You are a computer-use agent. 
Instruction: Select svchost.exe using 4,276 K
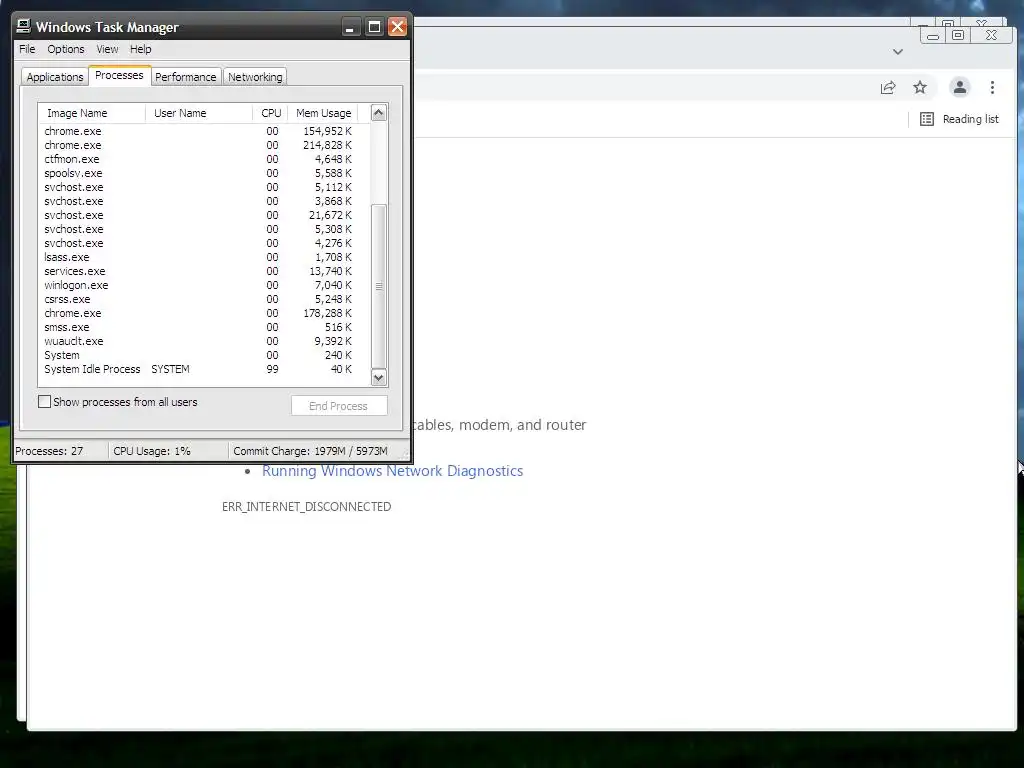204,243
